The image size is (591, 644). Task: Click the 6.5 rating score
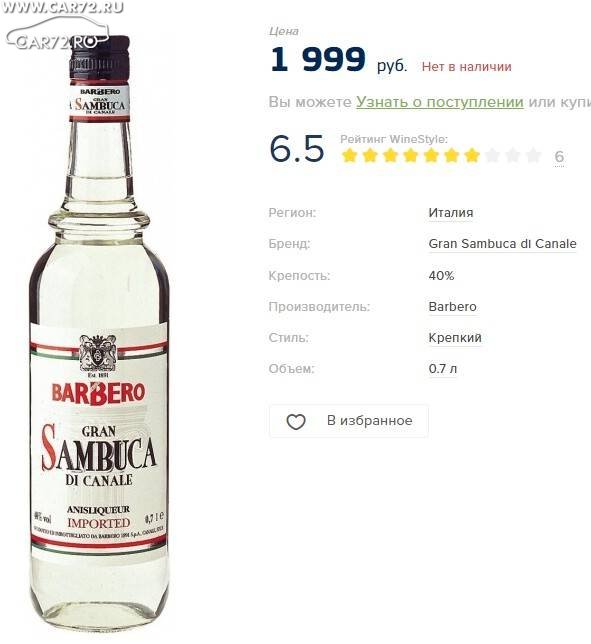tap(297, 148)
